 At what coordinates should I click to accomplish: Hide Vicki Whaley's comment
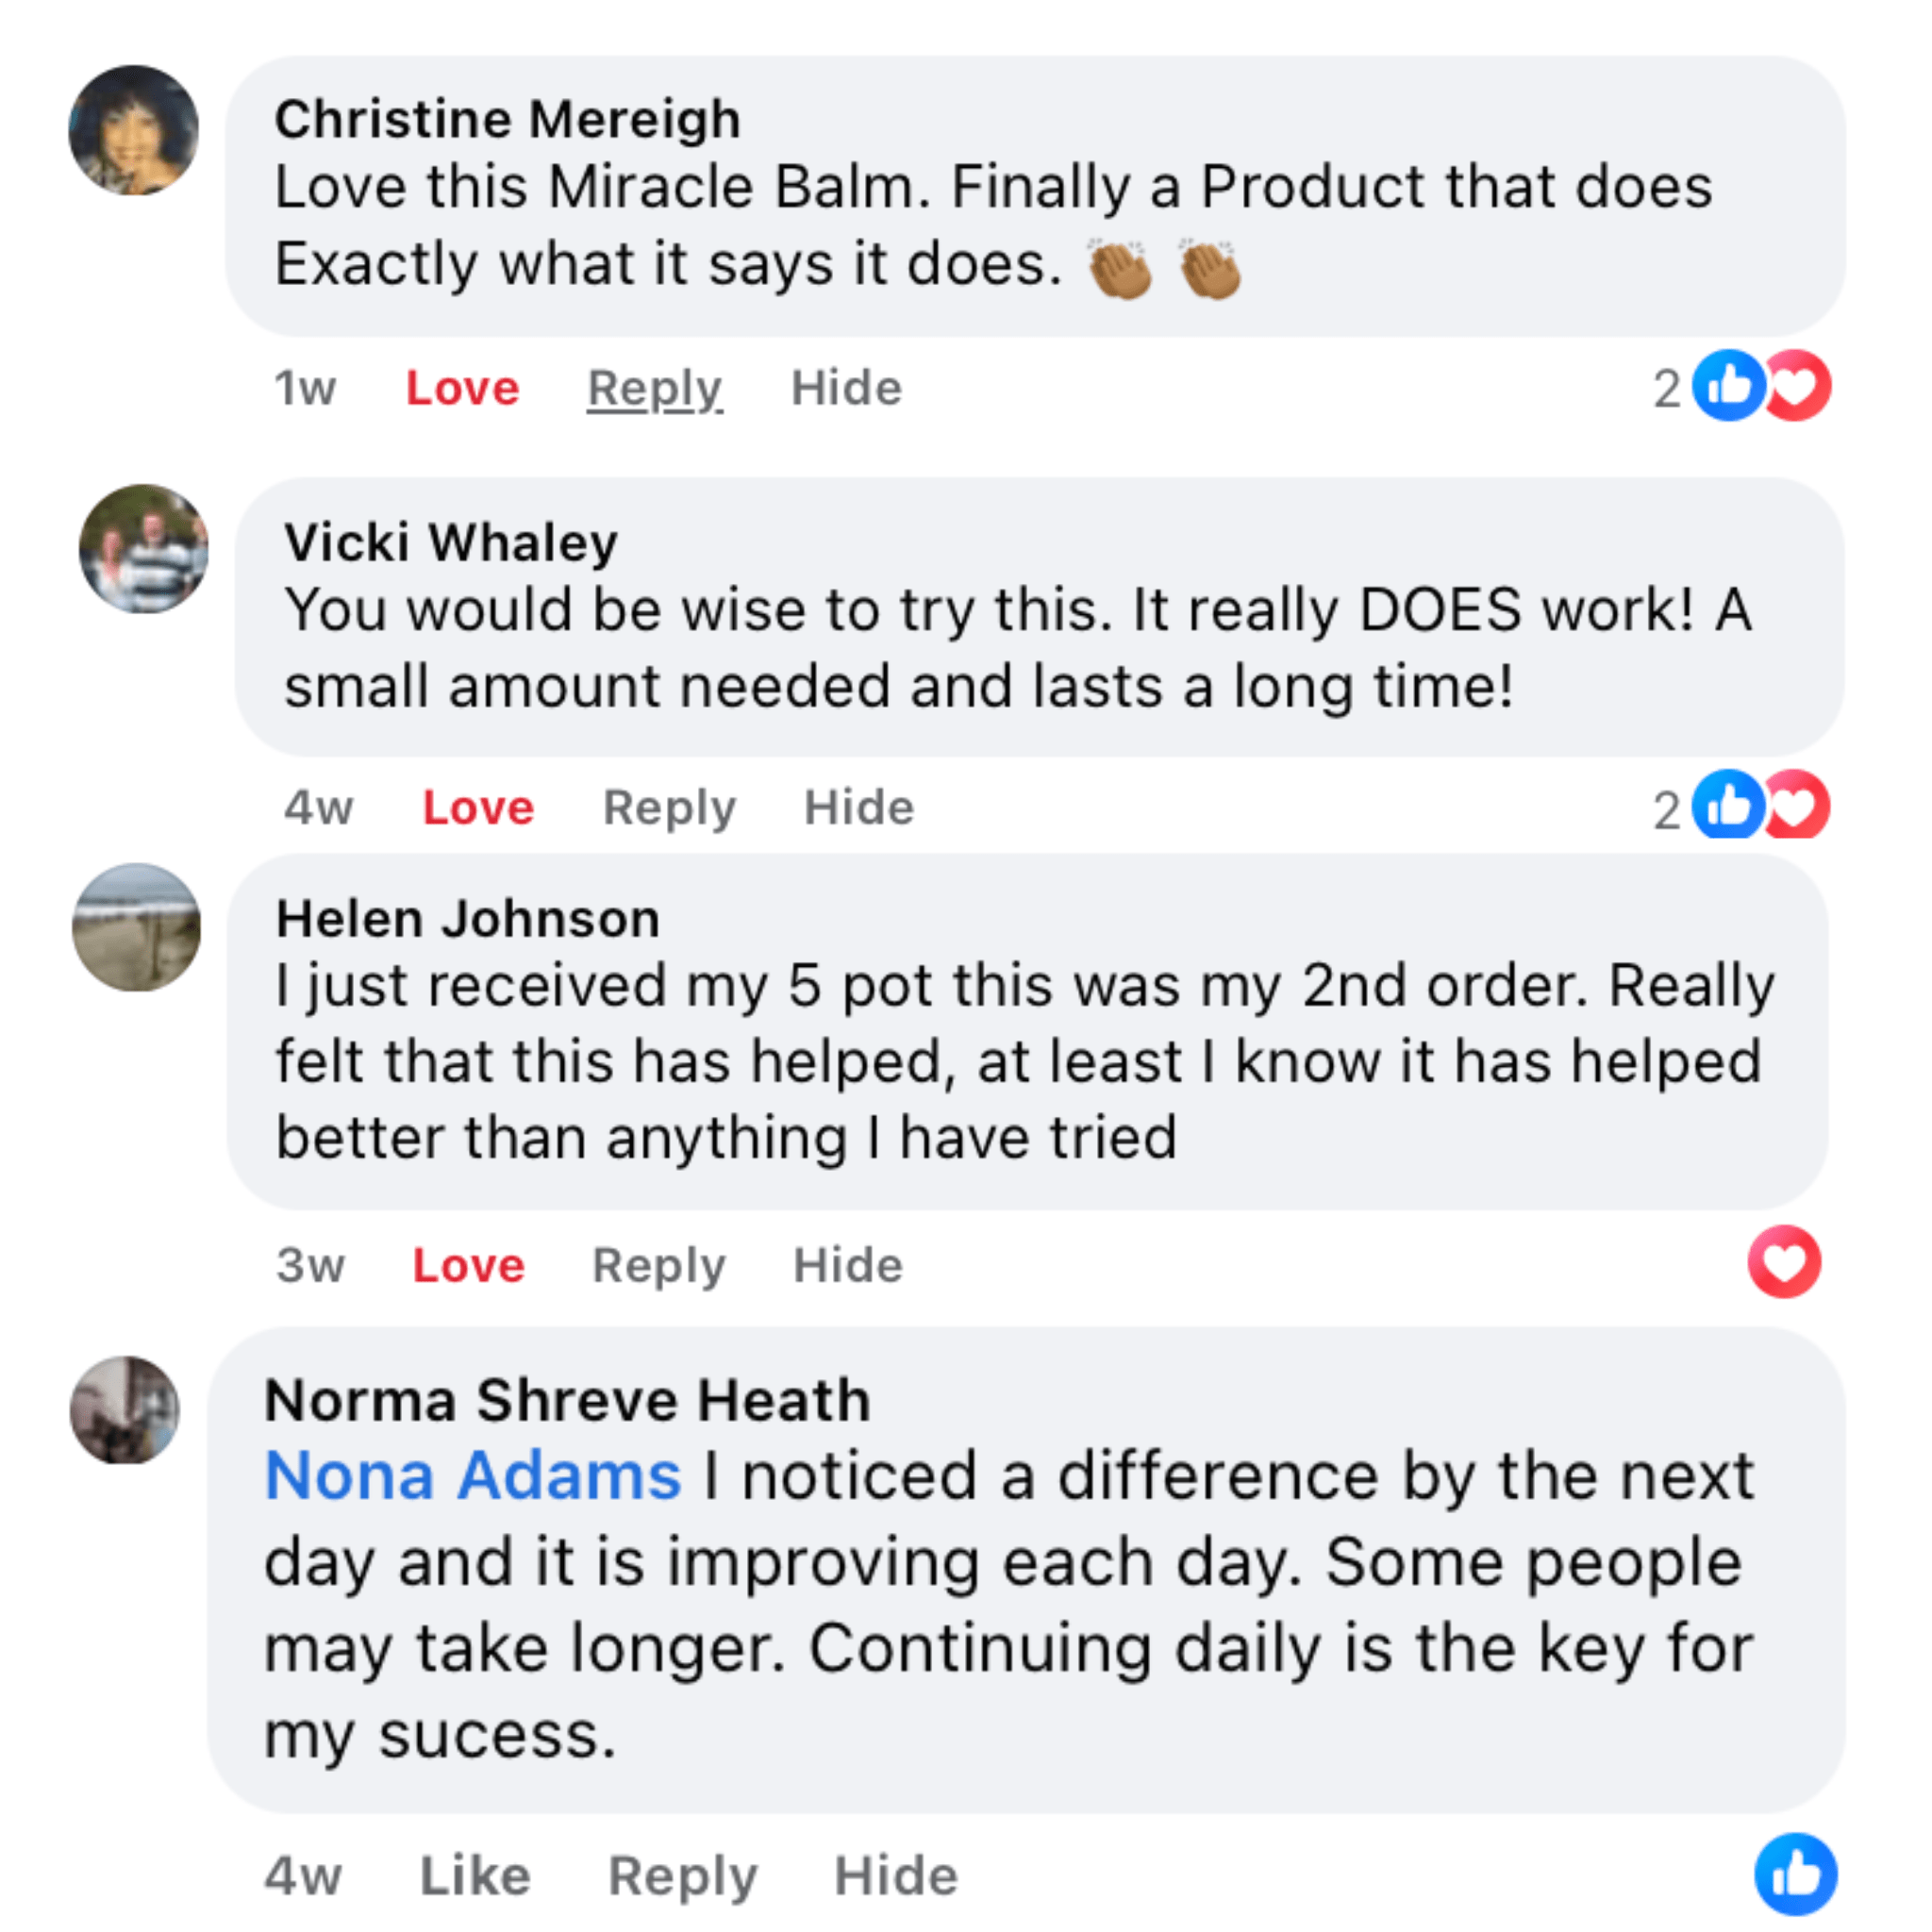tap(859, 807)
